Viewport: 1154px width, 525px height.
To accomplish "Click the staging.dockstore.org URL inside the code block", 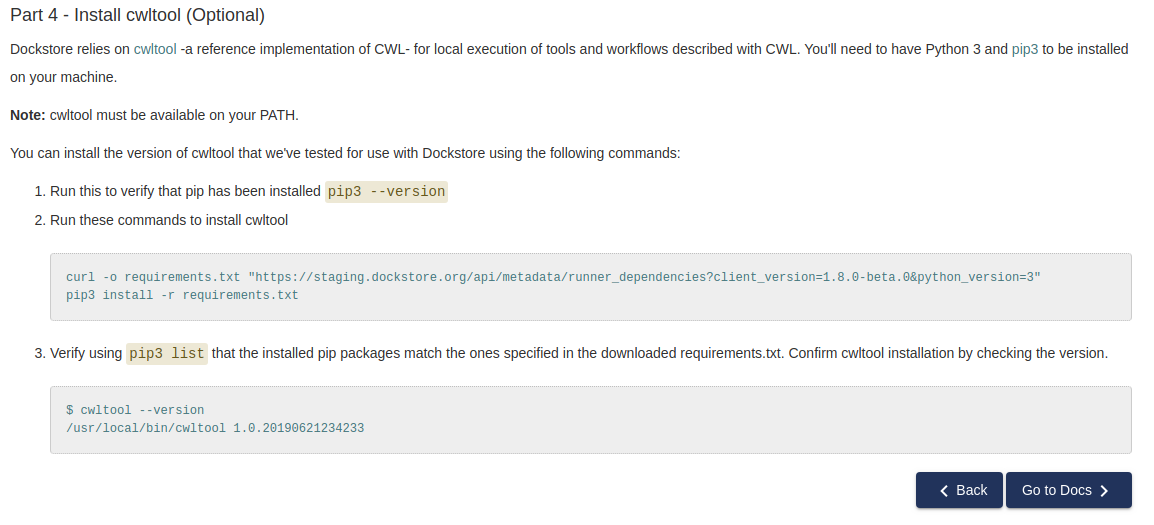I will [644, 278].
